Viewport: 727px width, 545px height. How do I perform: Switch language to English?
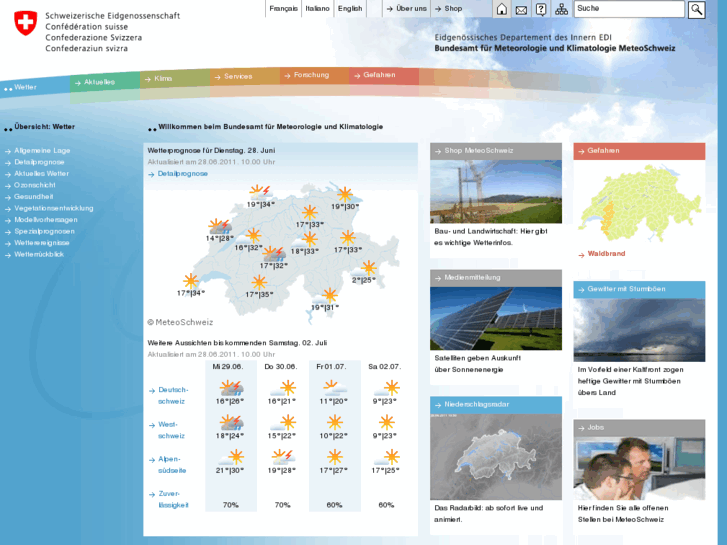350,8
